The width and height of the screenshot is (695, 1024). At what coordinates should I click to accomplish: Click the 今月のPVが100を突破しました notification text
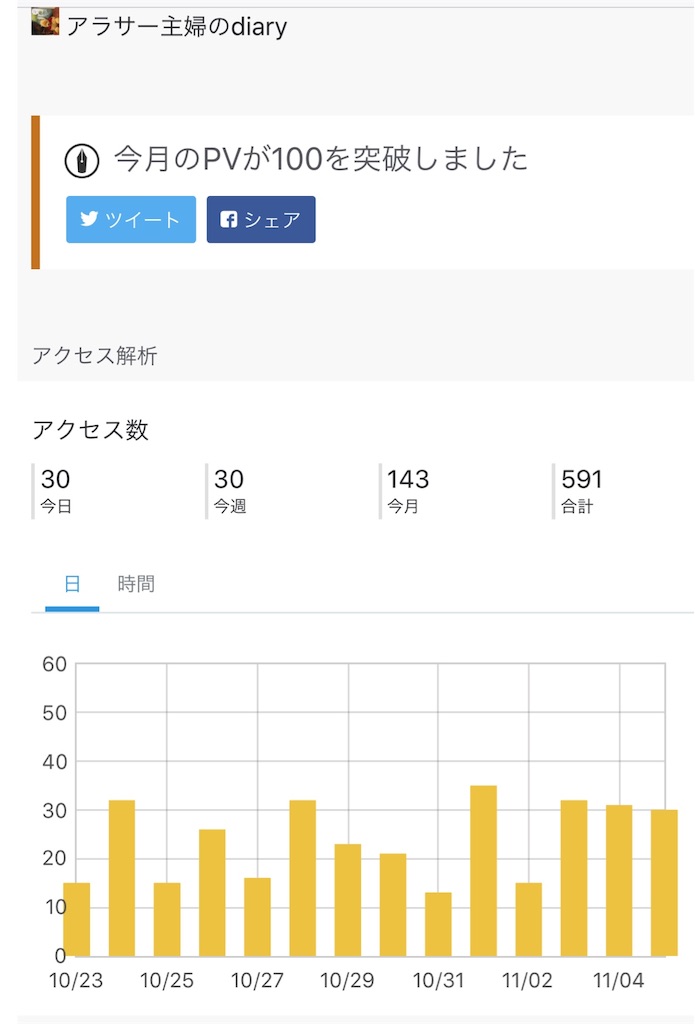tap(321, 159)
